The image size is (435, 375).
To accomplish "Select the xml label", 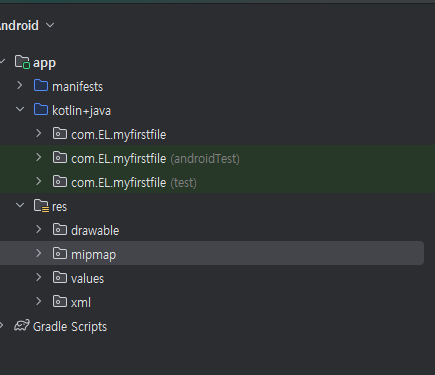I will pyautogui.click(x=81, y=303).
